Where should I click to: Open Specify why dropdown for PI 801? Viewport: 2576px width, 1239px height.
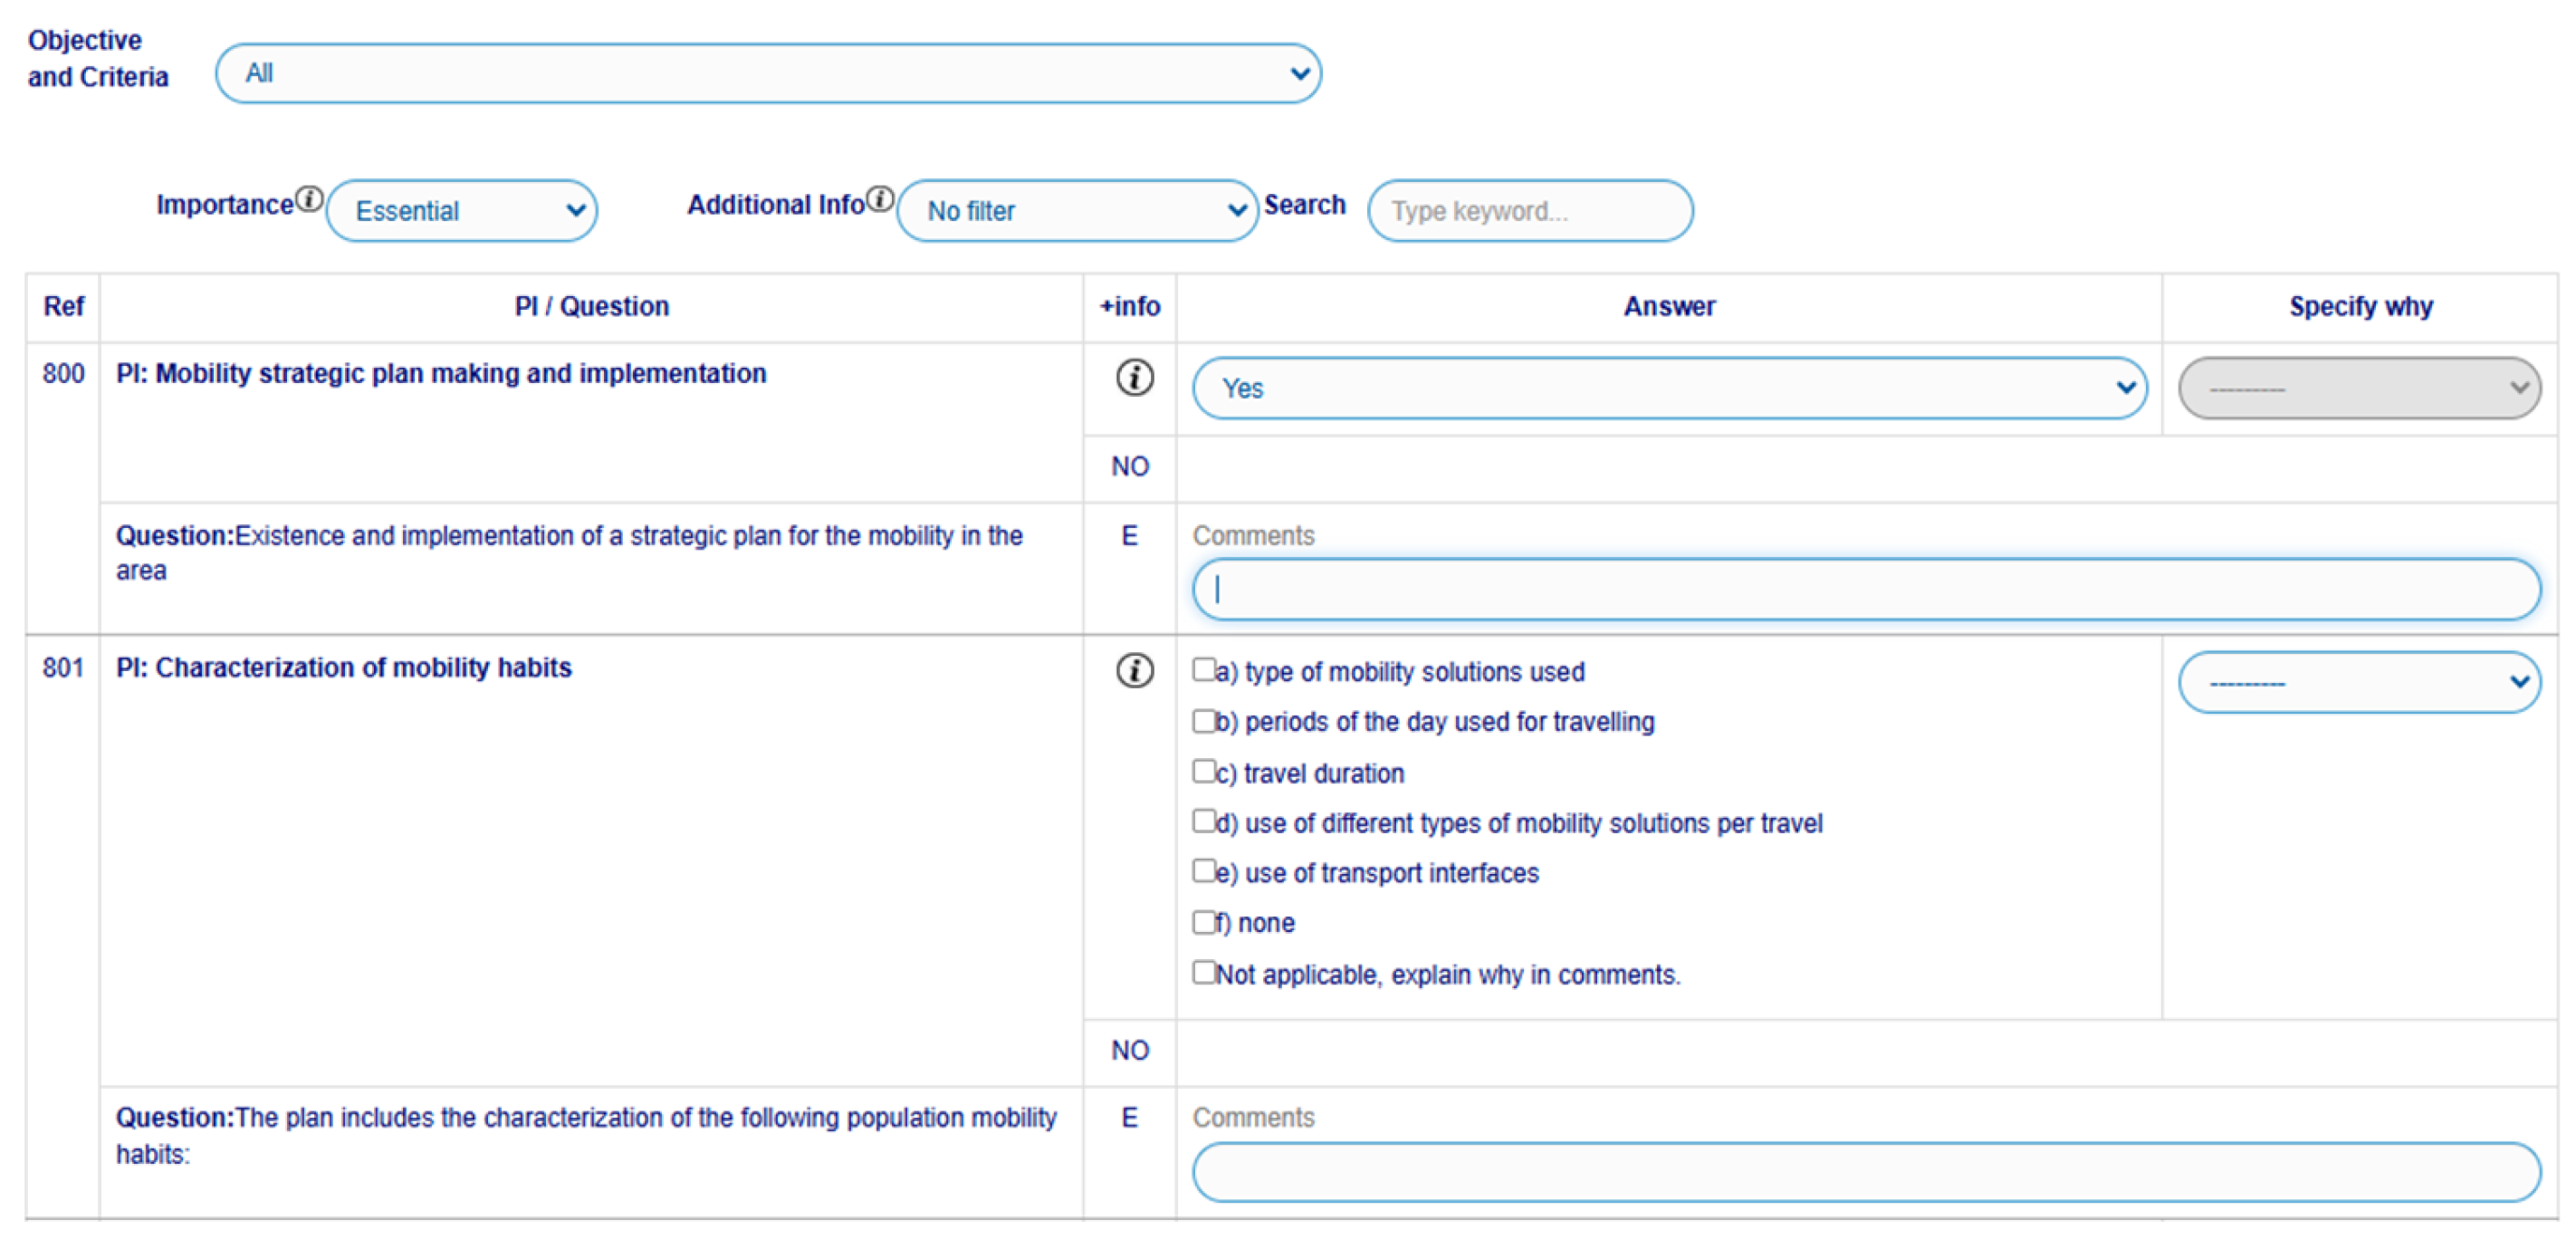[x=2359, y=682]
